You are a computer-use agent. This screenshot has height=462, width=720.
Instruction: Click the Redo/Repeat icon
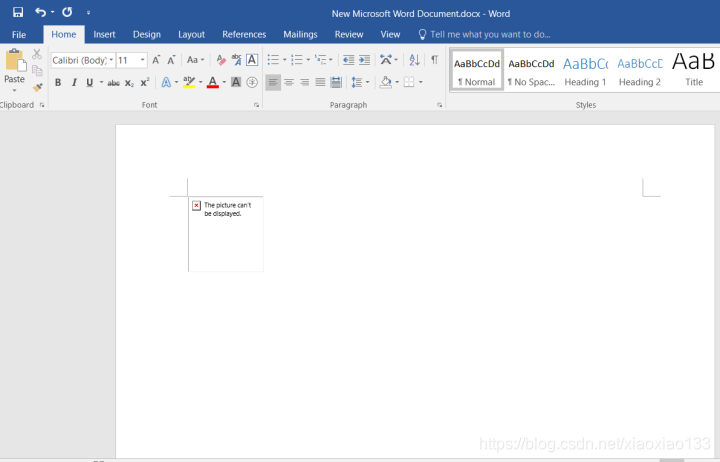coord(68,12)
